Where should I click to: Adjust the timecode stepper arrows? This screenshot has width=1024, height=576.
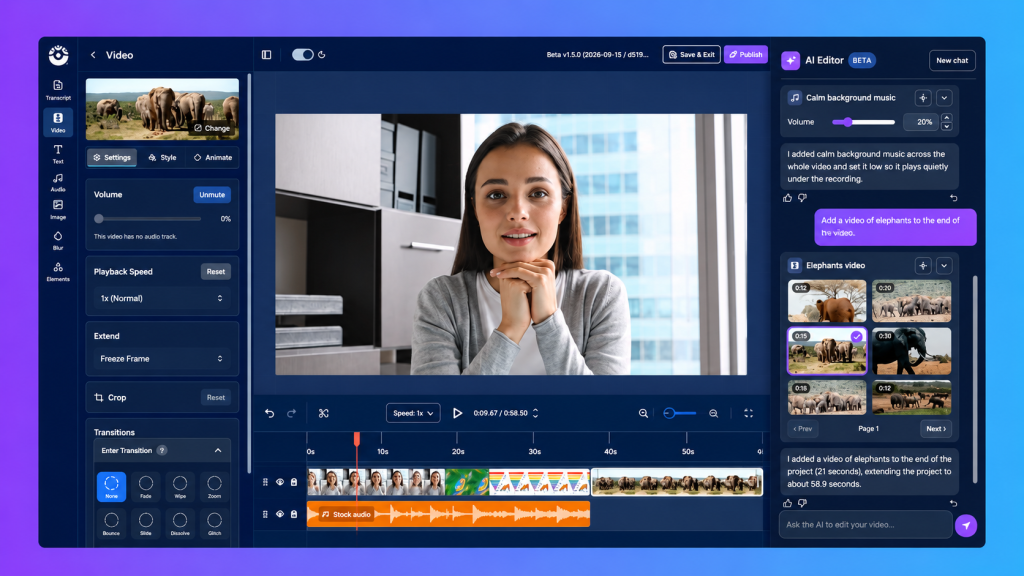(x=536, y=413)
